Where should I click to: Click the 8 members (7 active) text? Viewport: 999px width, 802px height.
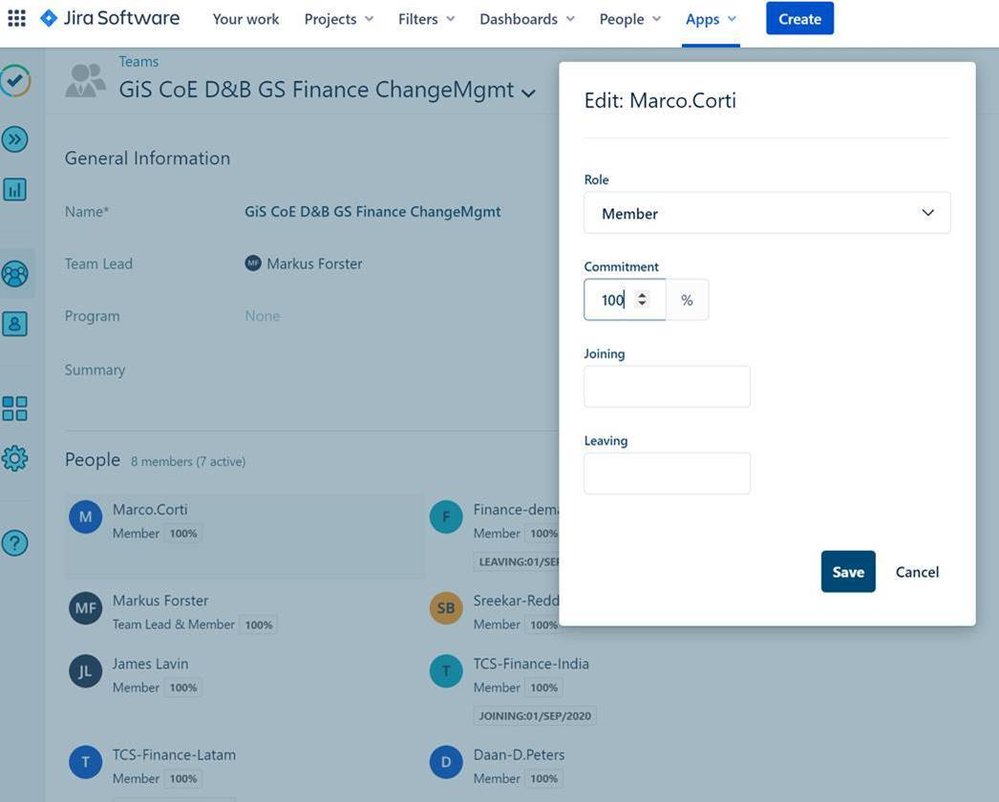188,461
